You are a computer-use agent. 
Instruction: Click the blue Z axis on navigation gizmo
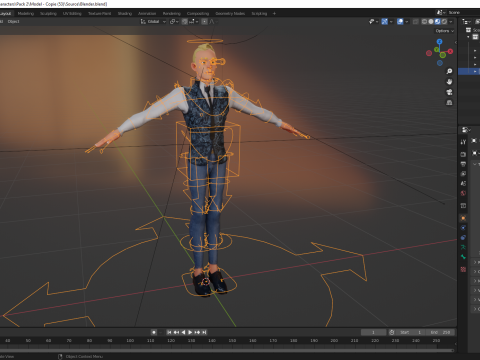(x=439, y=41)
